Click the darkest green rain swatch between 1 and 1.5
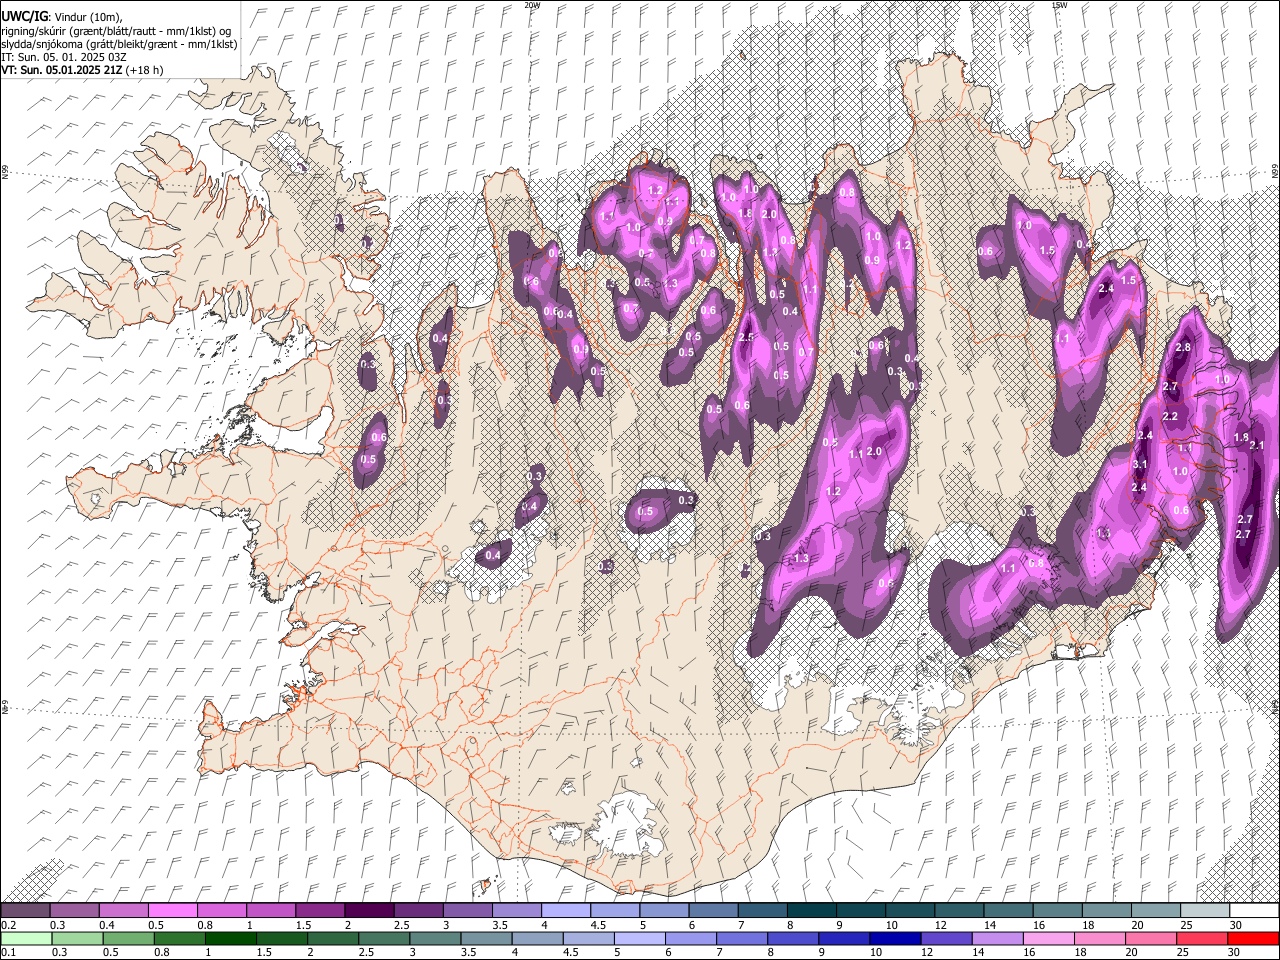 (x=231, y=938)
